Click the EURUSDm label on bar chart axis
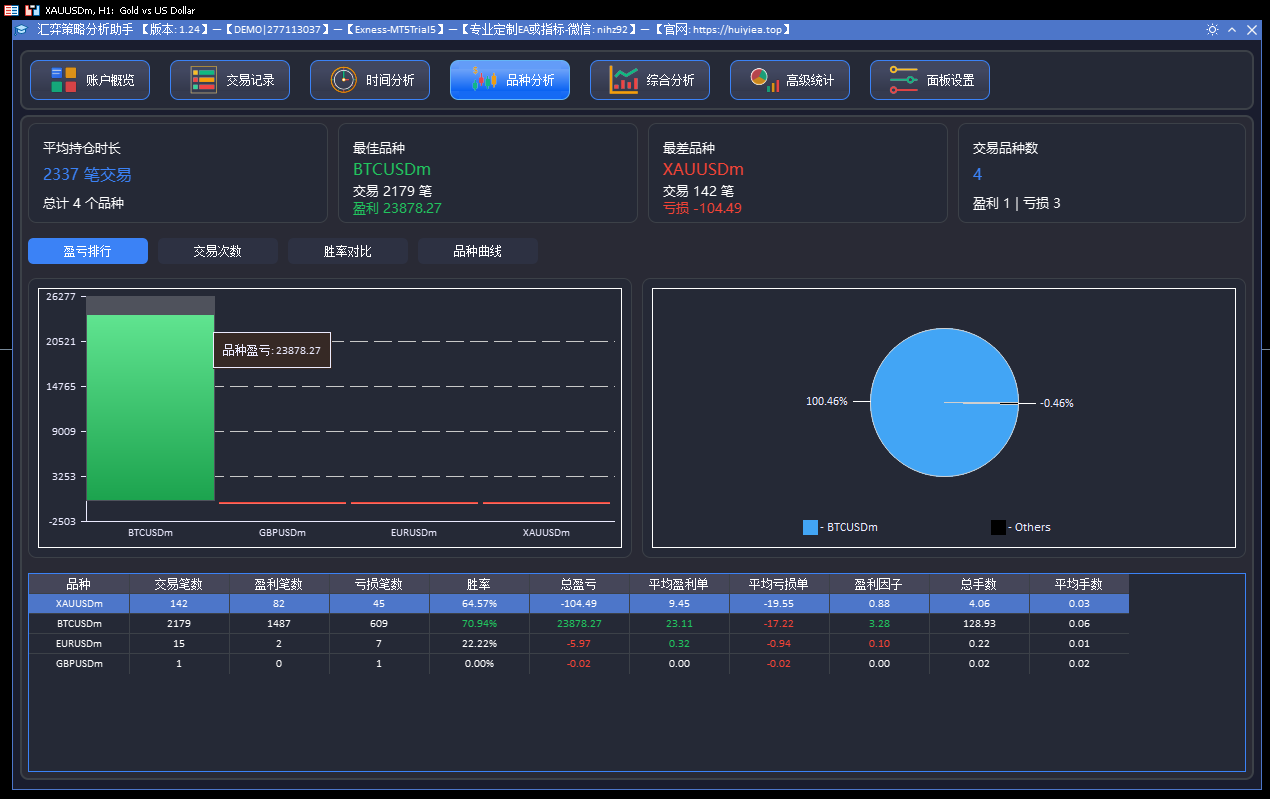The width and height of the screenshot is (1270, 799). (414, 533)
